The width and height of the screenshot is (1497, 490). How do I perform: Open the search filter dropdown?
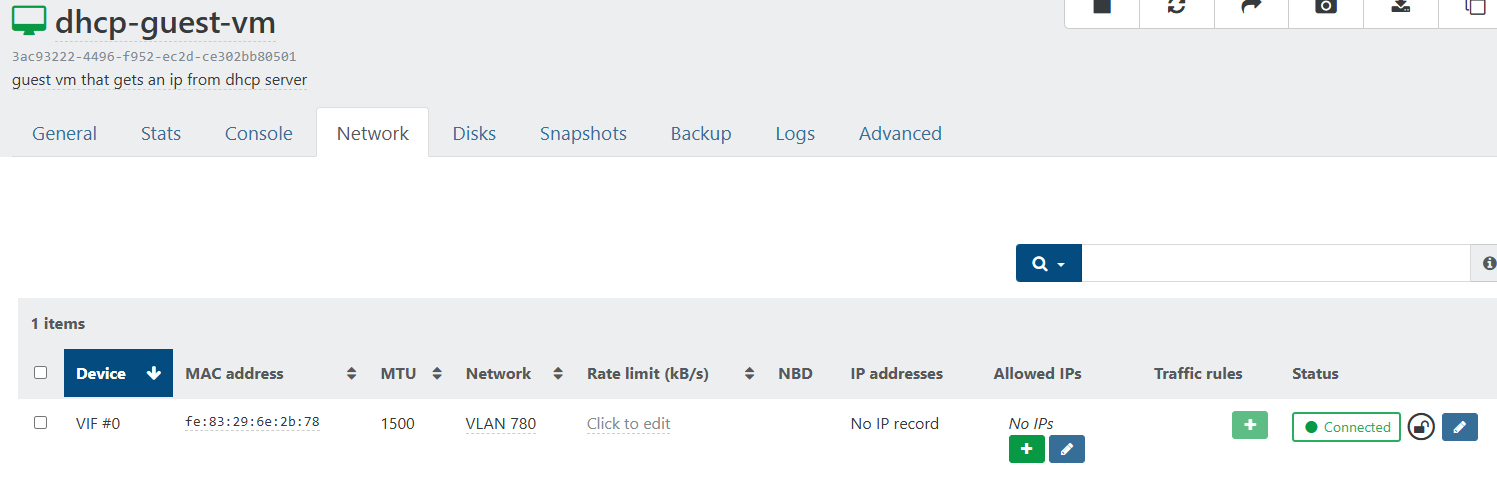(1049, 263)
